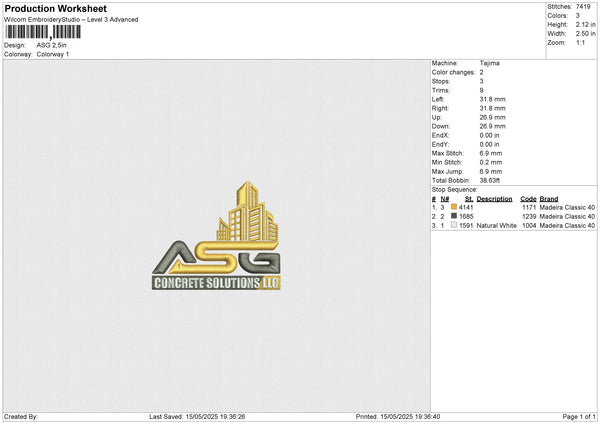Screen dimensions: 600x424
Task: Click the 'Color changes:' label
Action: (453, 72)
